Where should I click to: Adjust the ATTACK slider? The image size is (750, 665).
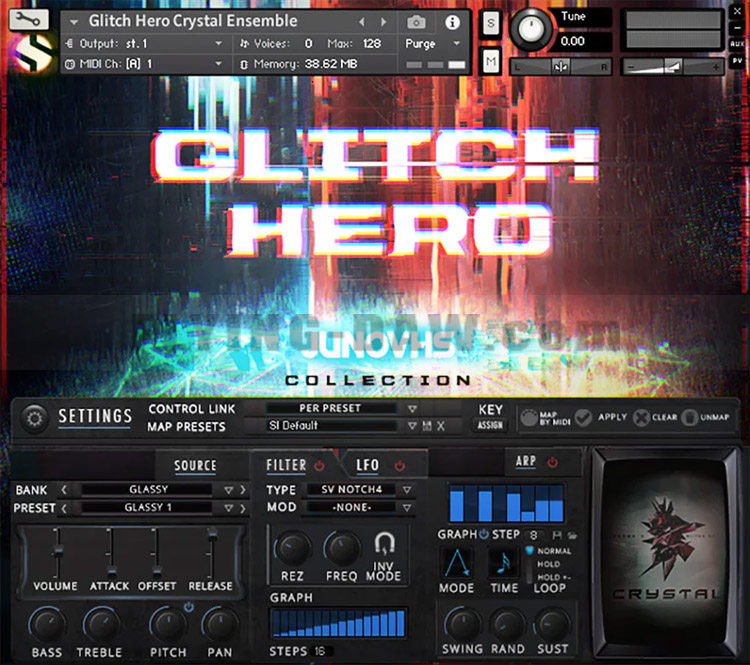pos(111,570)
